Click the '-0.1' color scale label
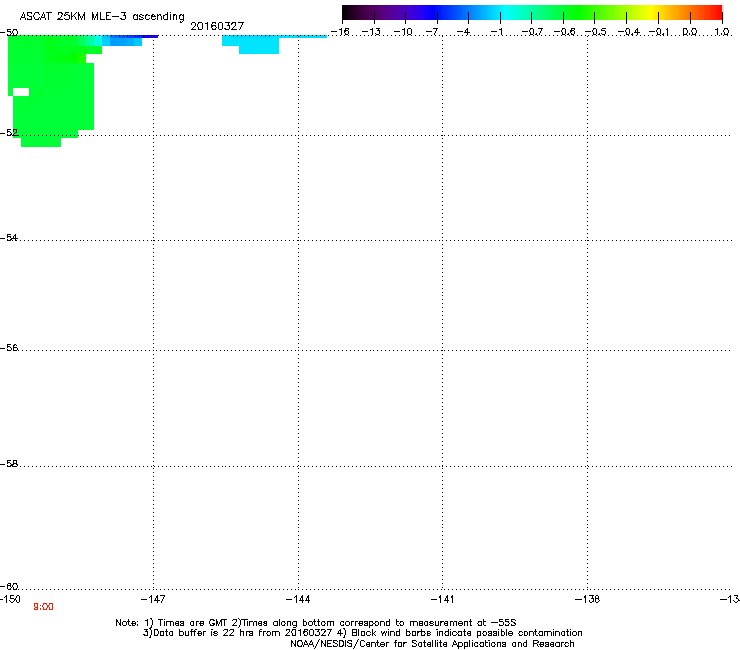Viewport: 740px width, 650px height. pos(660,32)
